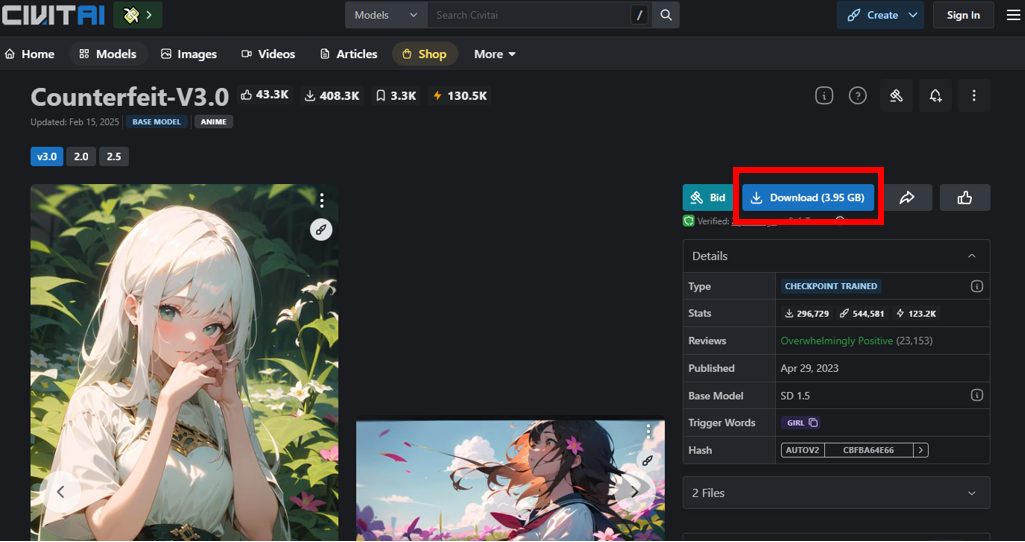Open three-dot menu on white-haired girl image
Viewport: 1025px width, 542px height.
point(321,200)
